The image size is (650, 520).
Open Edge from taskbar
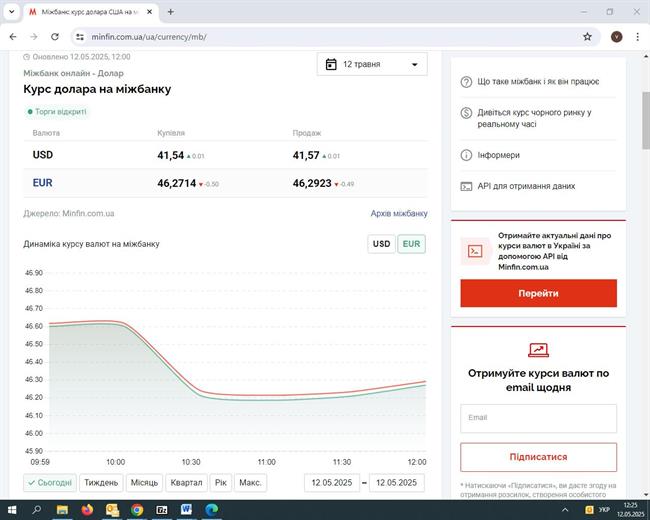tap(211, 510)
